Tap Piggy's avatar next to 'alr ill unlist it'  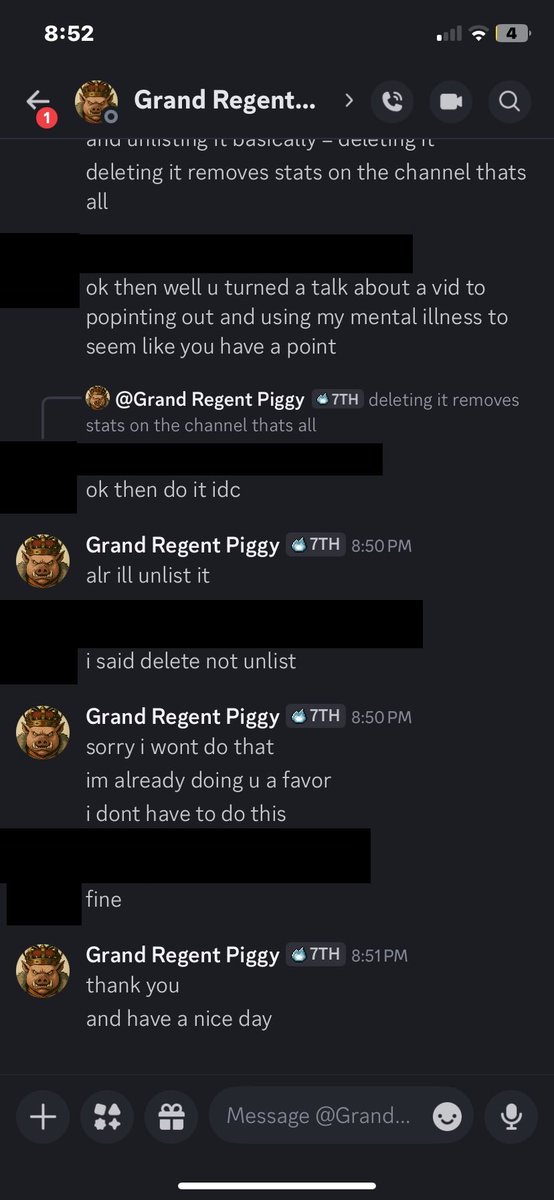(x=43, y=561)
